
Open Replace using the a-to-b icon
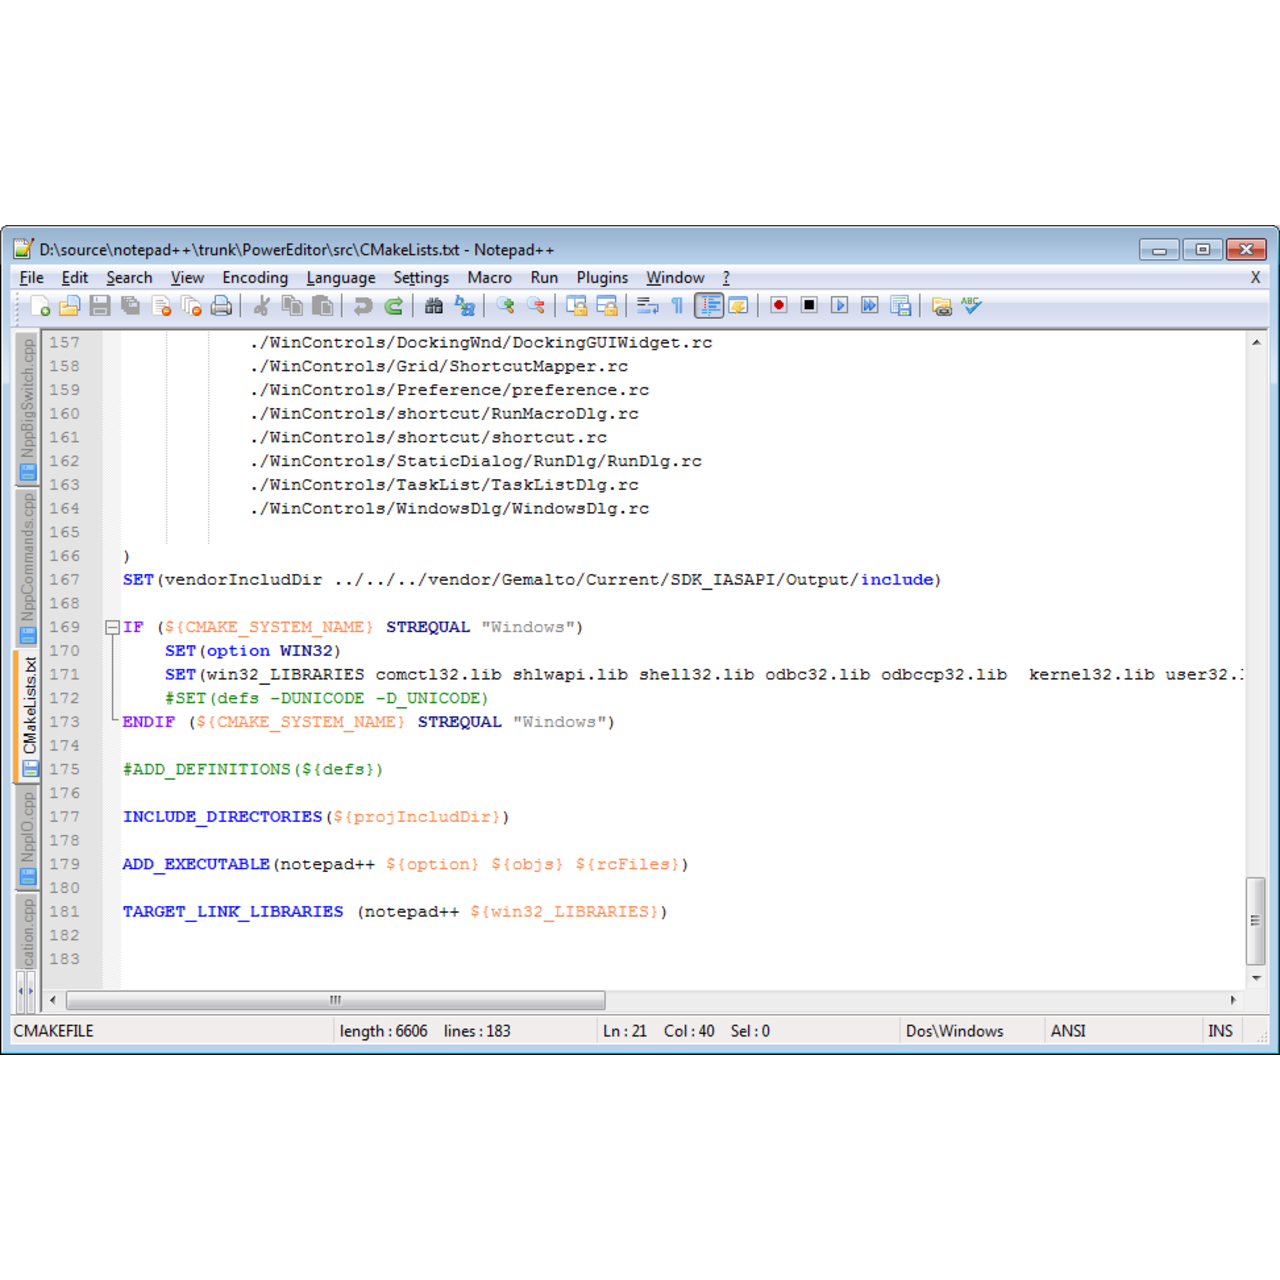tap(463, 306)
